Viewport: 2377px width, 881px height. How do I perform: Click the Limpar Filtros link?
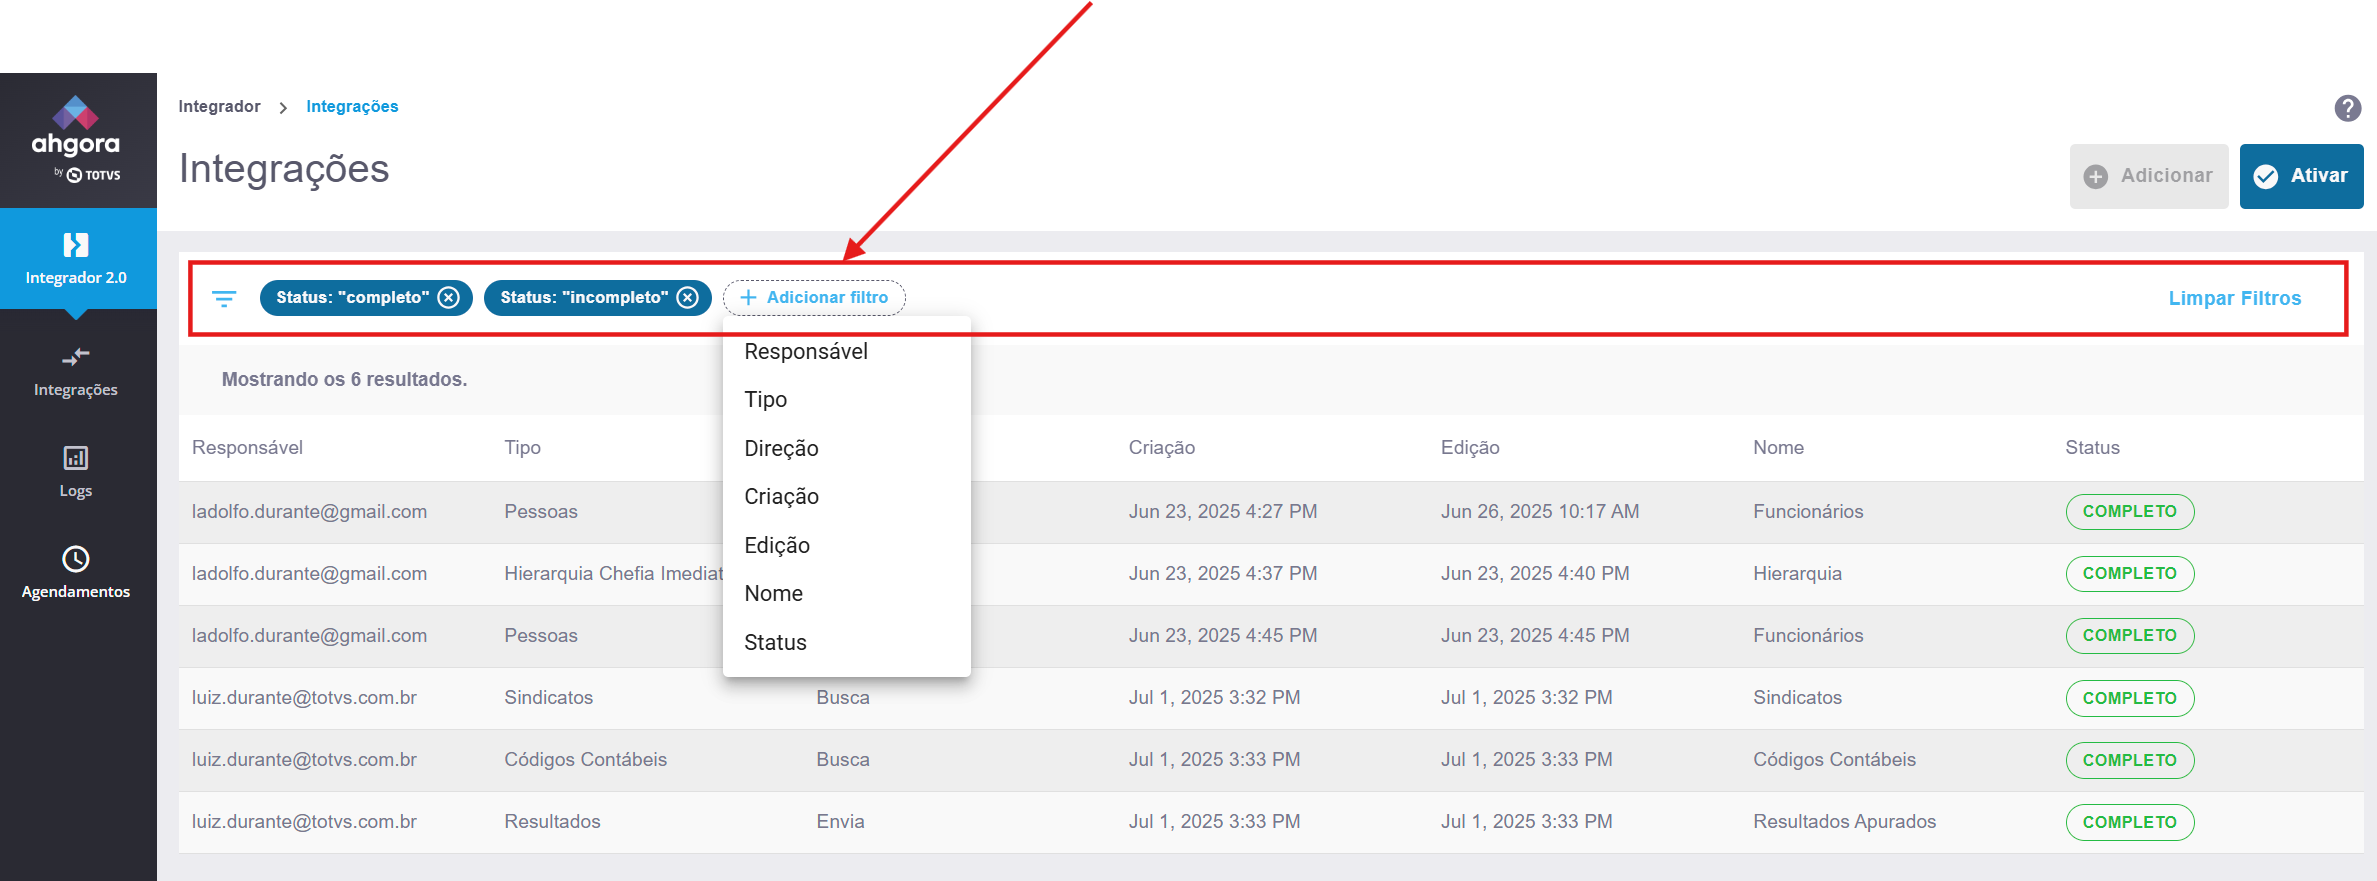tap(2234, 298)
